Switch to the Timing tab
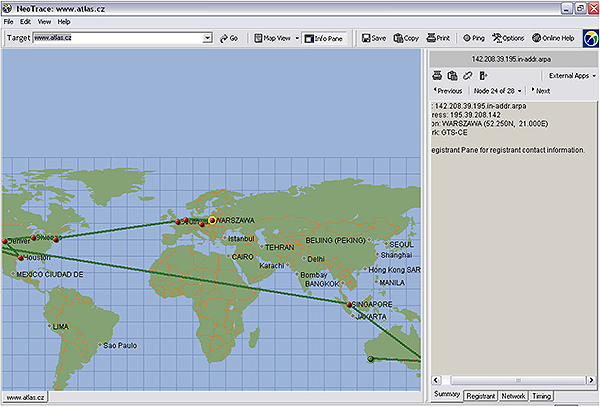The image size is (600, 407). (x=541, y=396)
